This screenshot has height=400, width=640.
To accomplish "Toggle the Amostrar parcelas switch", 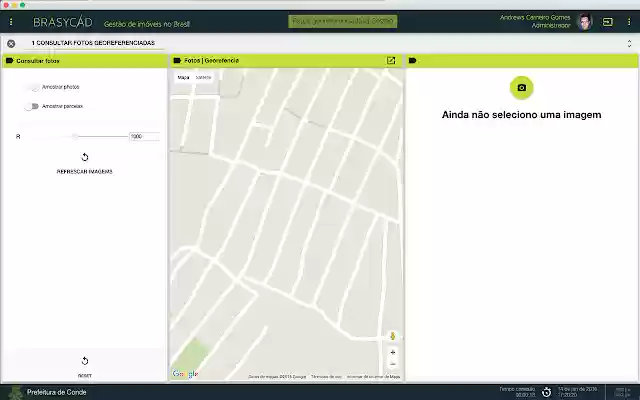I will (31, 106).
